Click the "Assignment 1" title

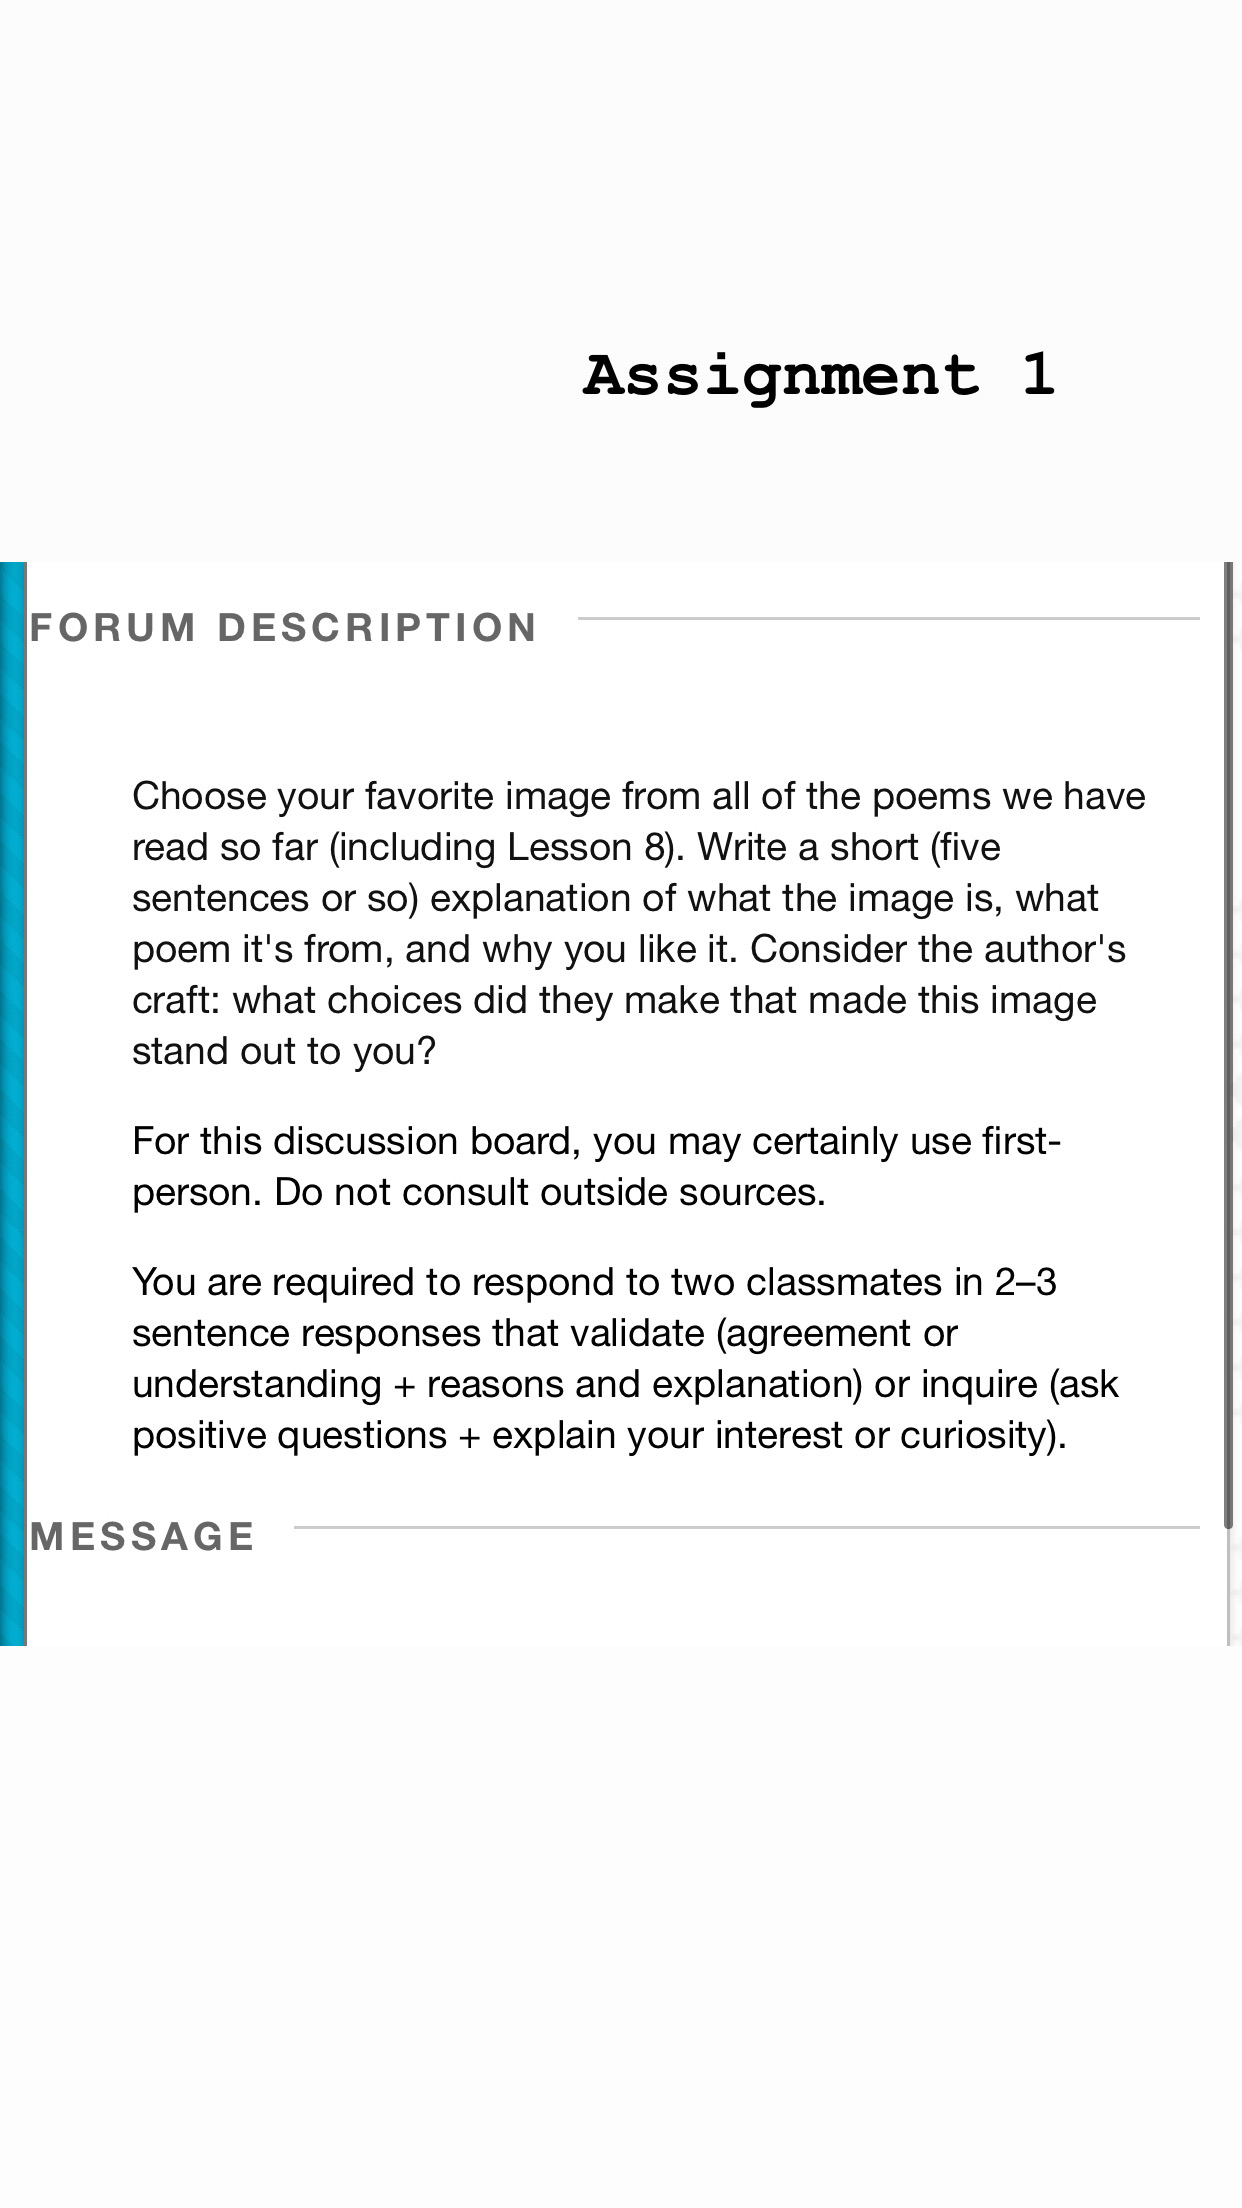pos(818,376)
